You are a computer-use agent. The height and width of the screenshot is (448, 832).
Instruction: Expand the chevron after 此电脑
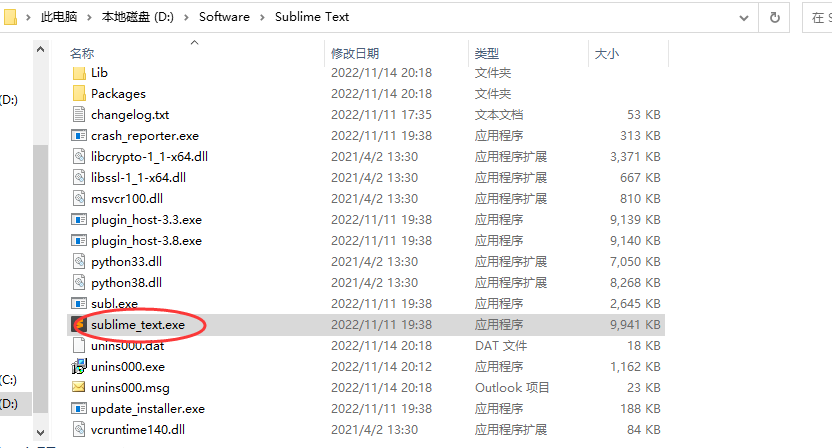(x=89, y=18)
